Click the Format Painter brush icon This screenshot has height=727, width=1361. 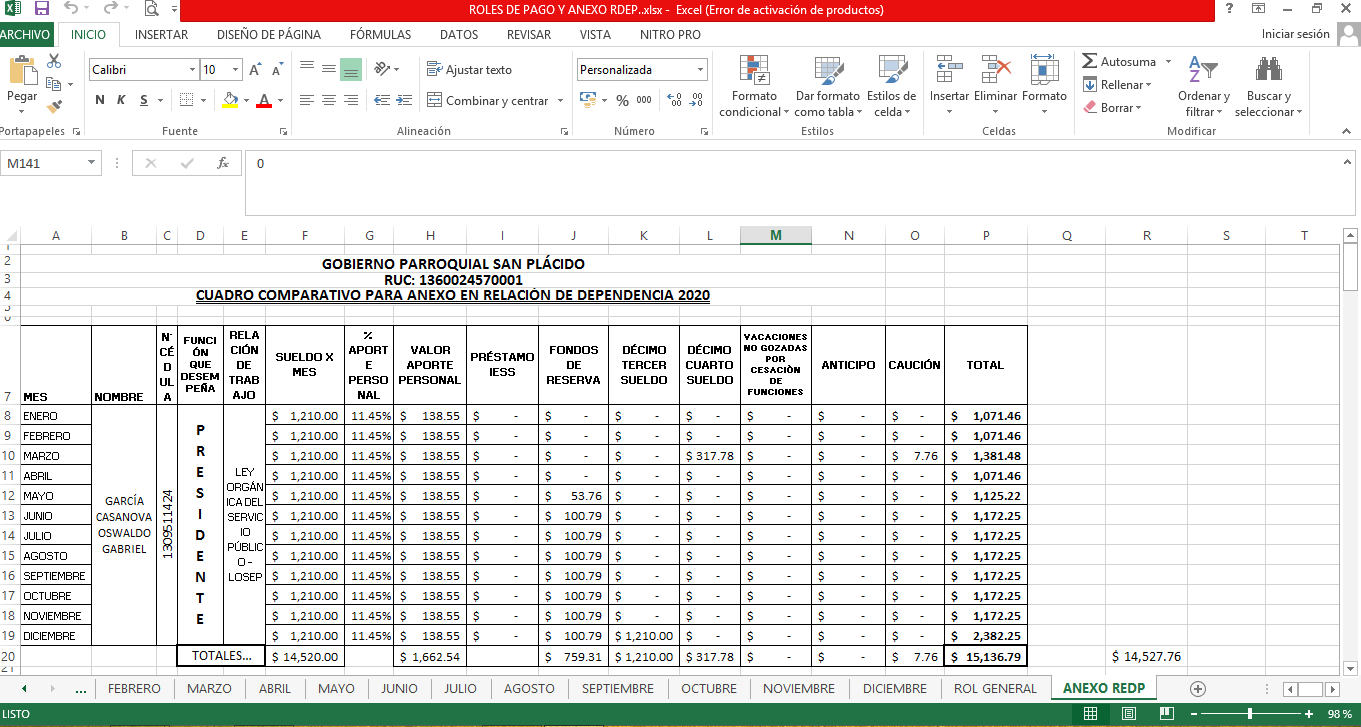click(x=54, y=106)
